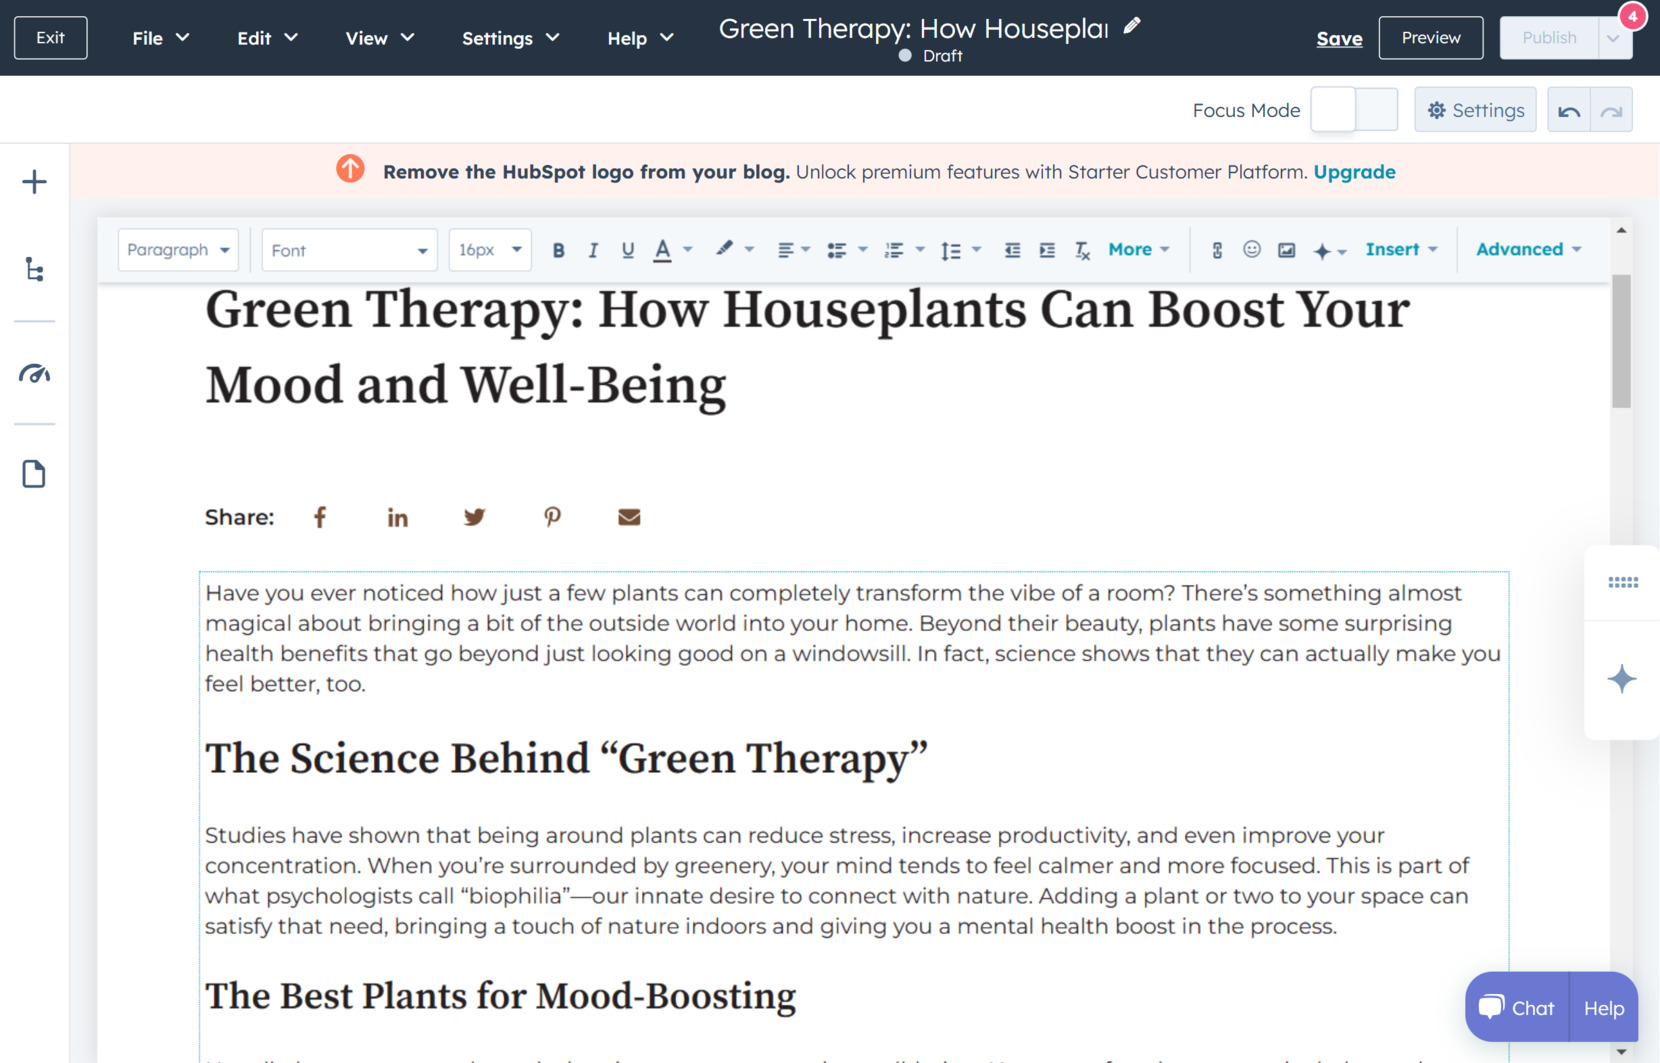Screen dimensions: 1660x1063
Task: Open the AI assistant sparkle tool
Action: click(1322, 250)
